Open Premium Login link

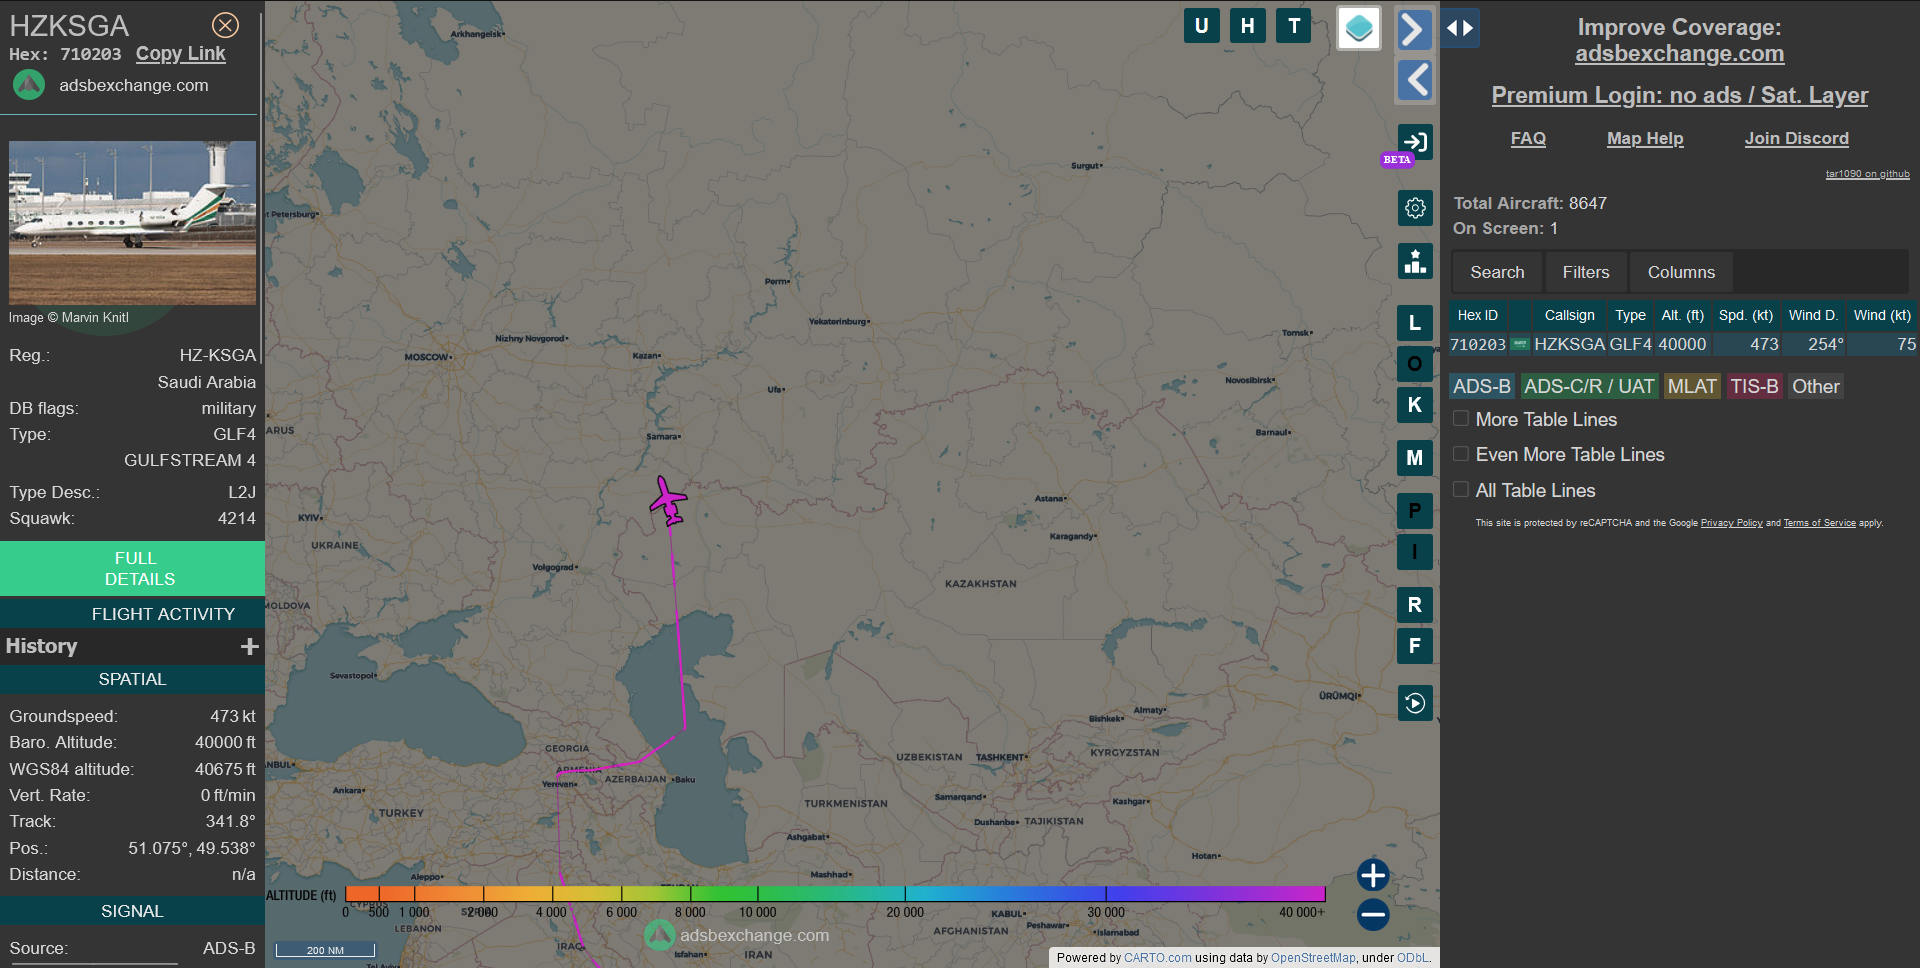coord(1679,95)
